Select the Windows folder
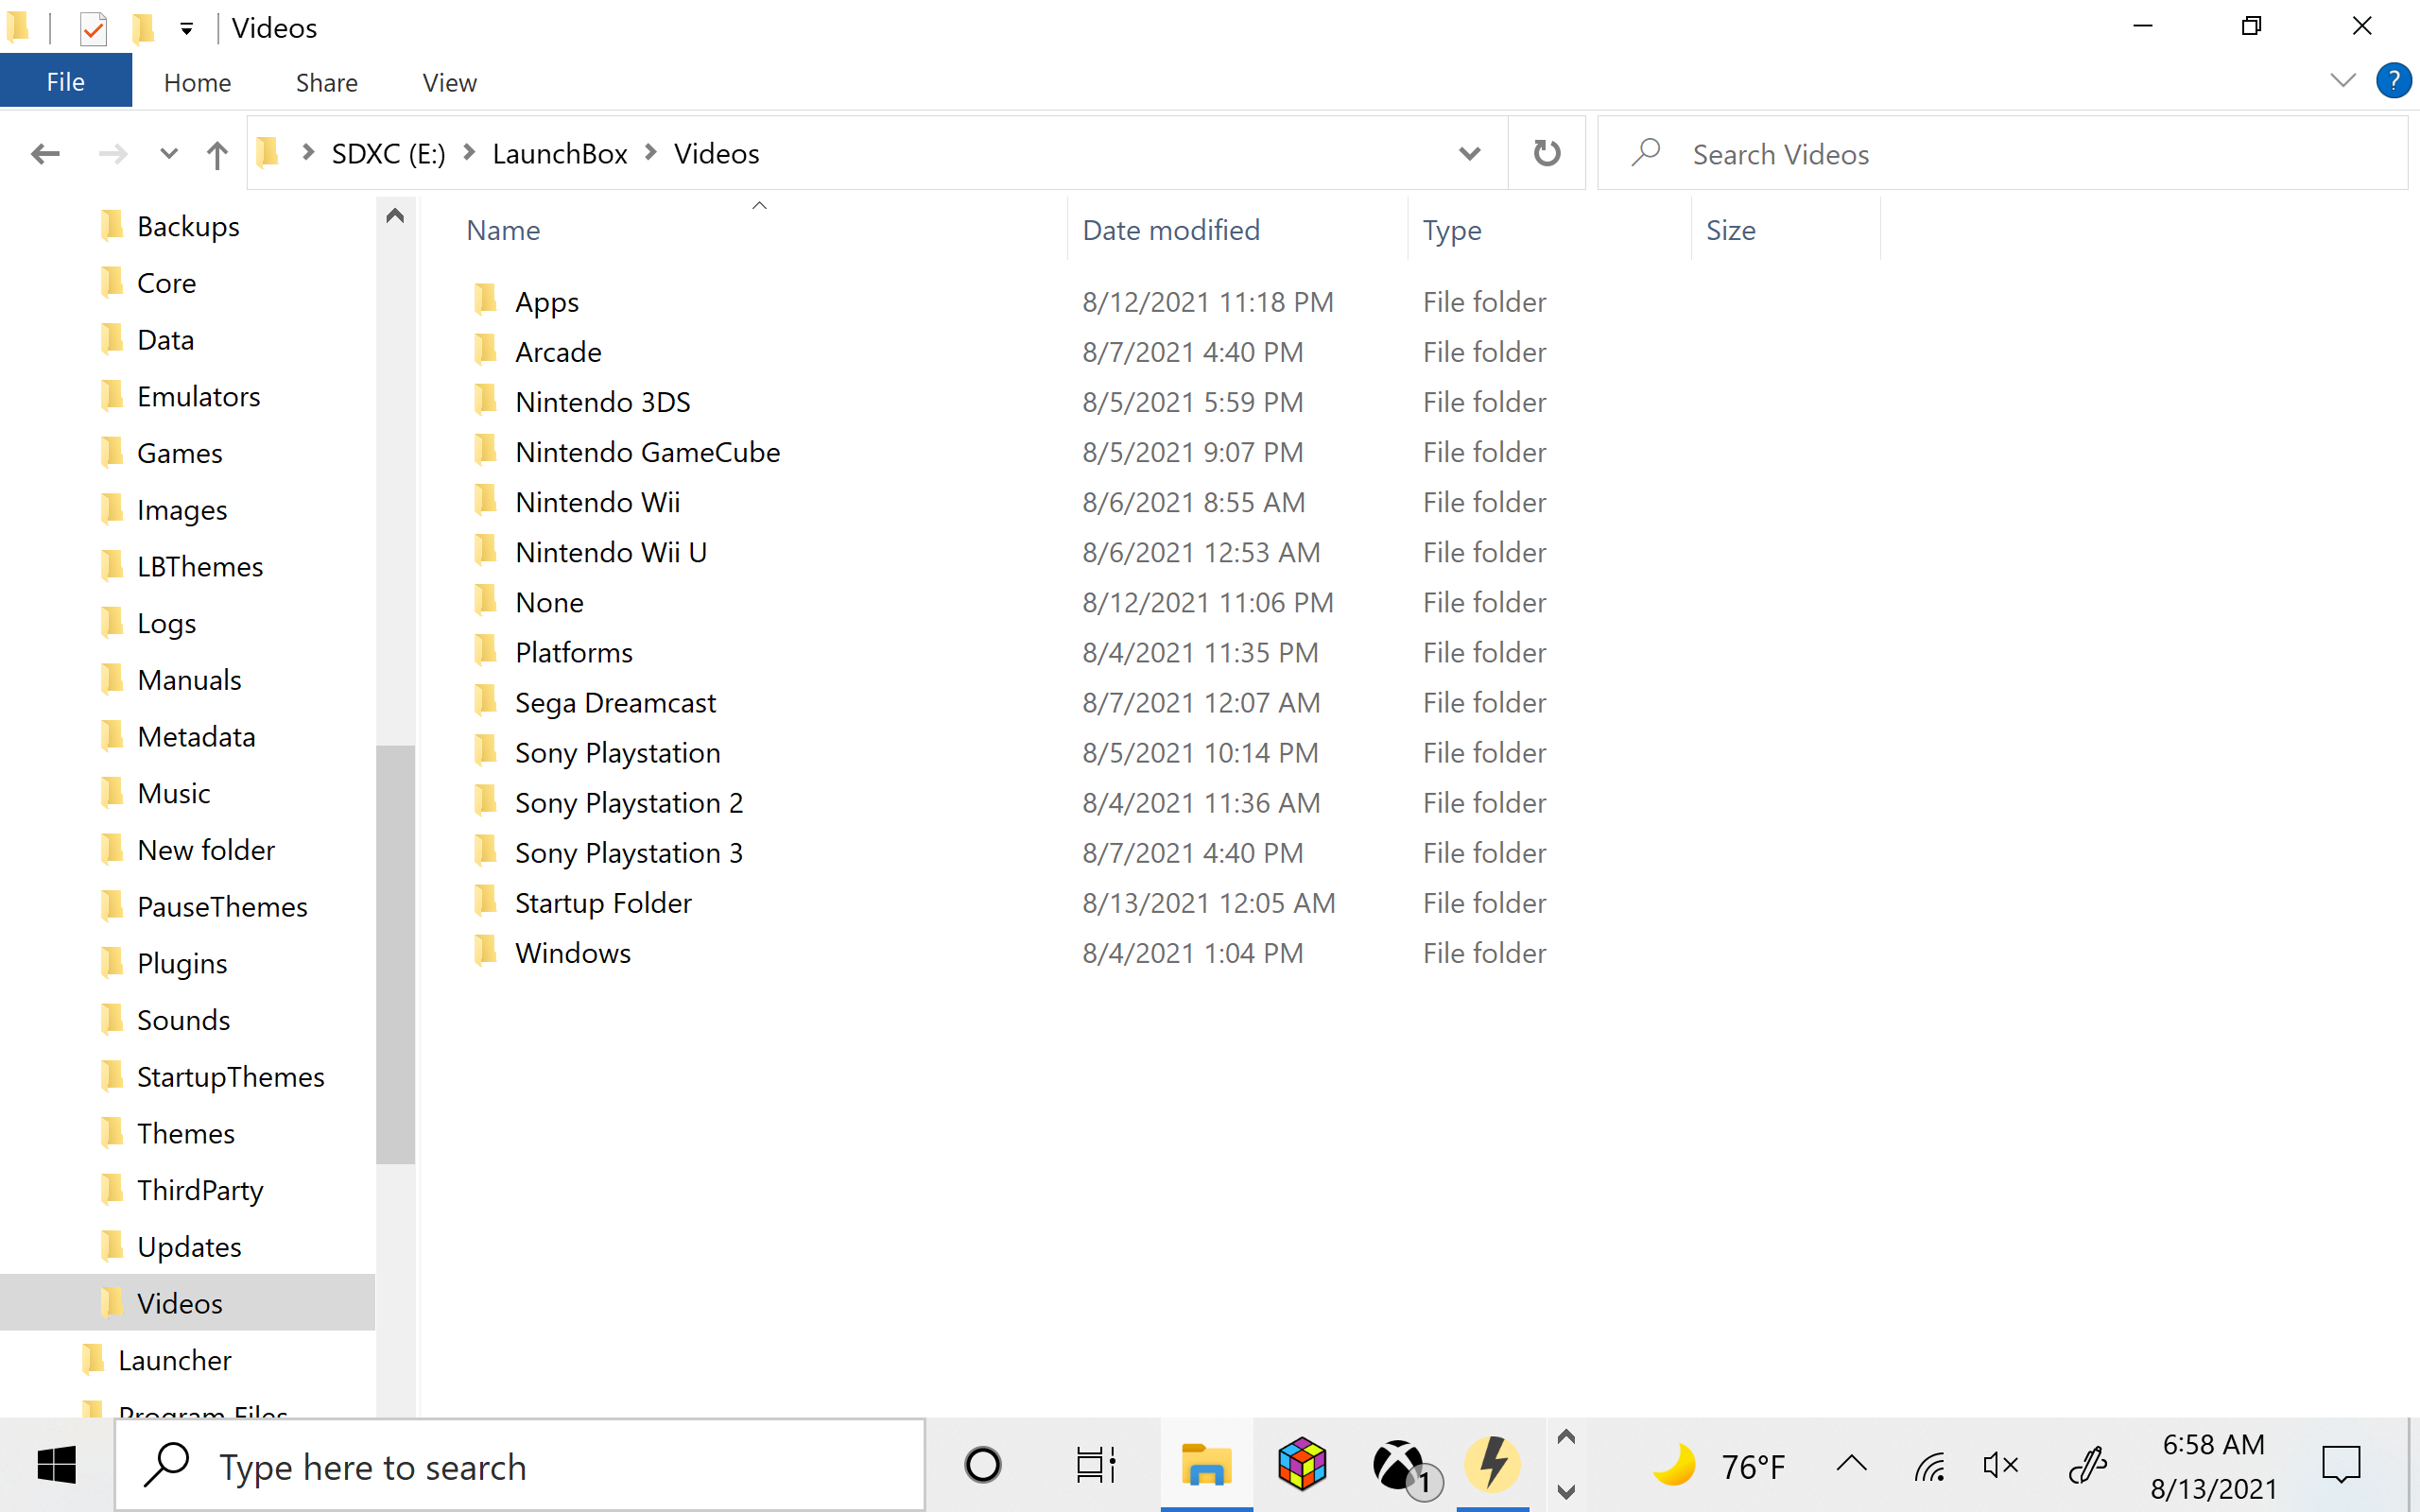The height and width of the screenshot is (1512, 2420). pos(572,951)
